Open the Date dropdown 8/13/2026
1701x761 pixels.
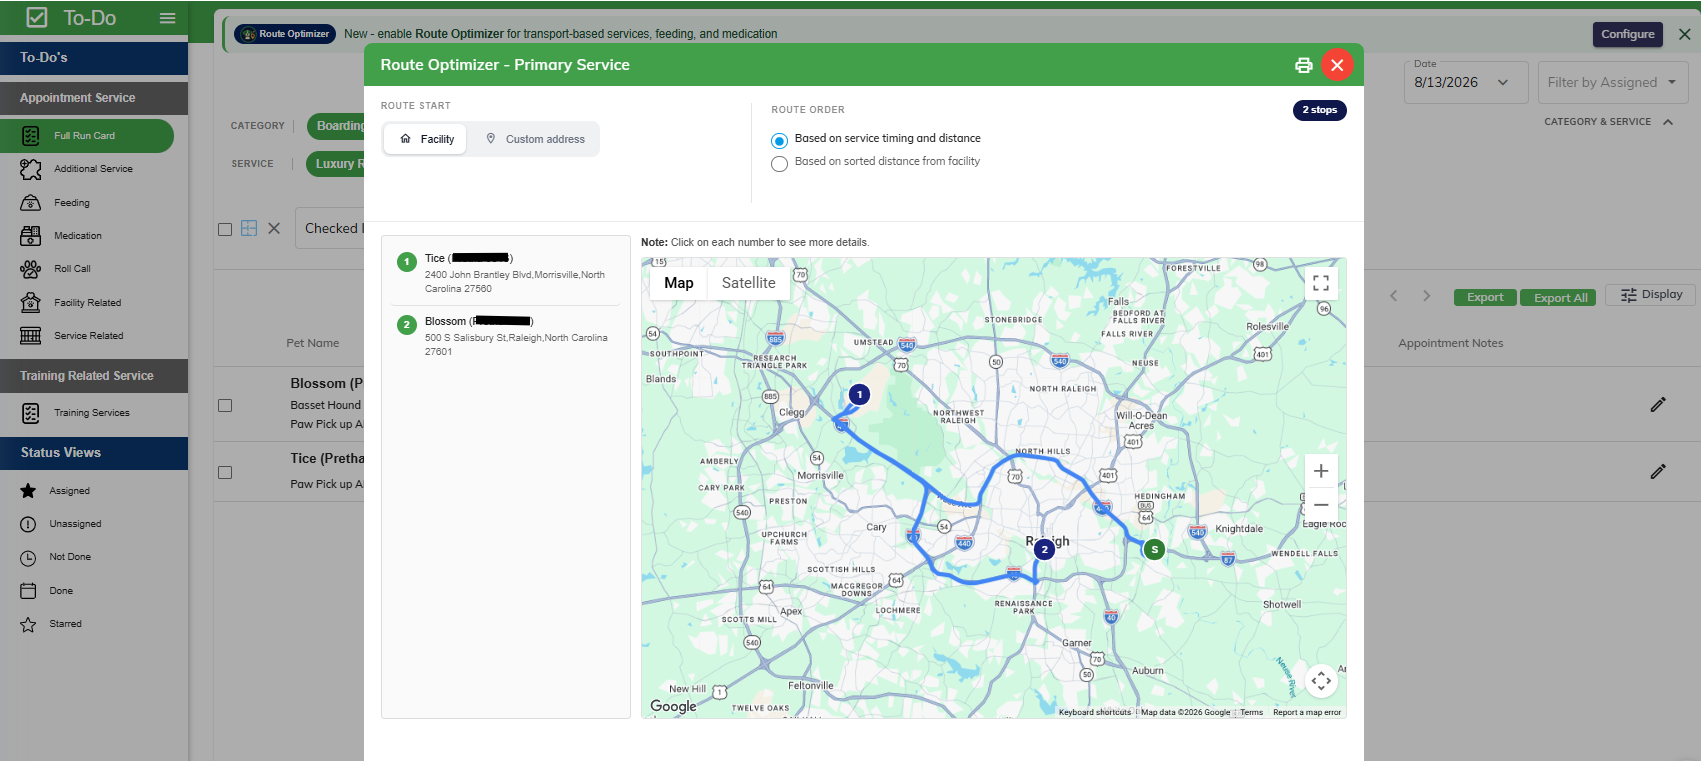pos(1466,82)
